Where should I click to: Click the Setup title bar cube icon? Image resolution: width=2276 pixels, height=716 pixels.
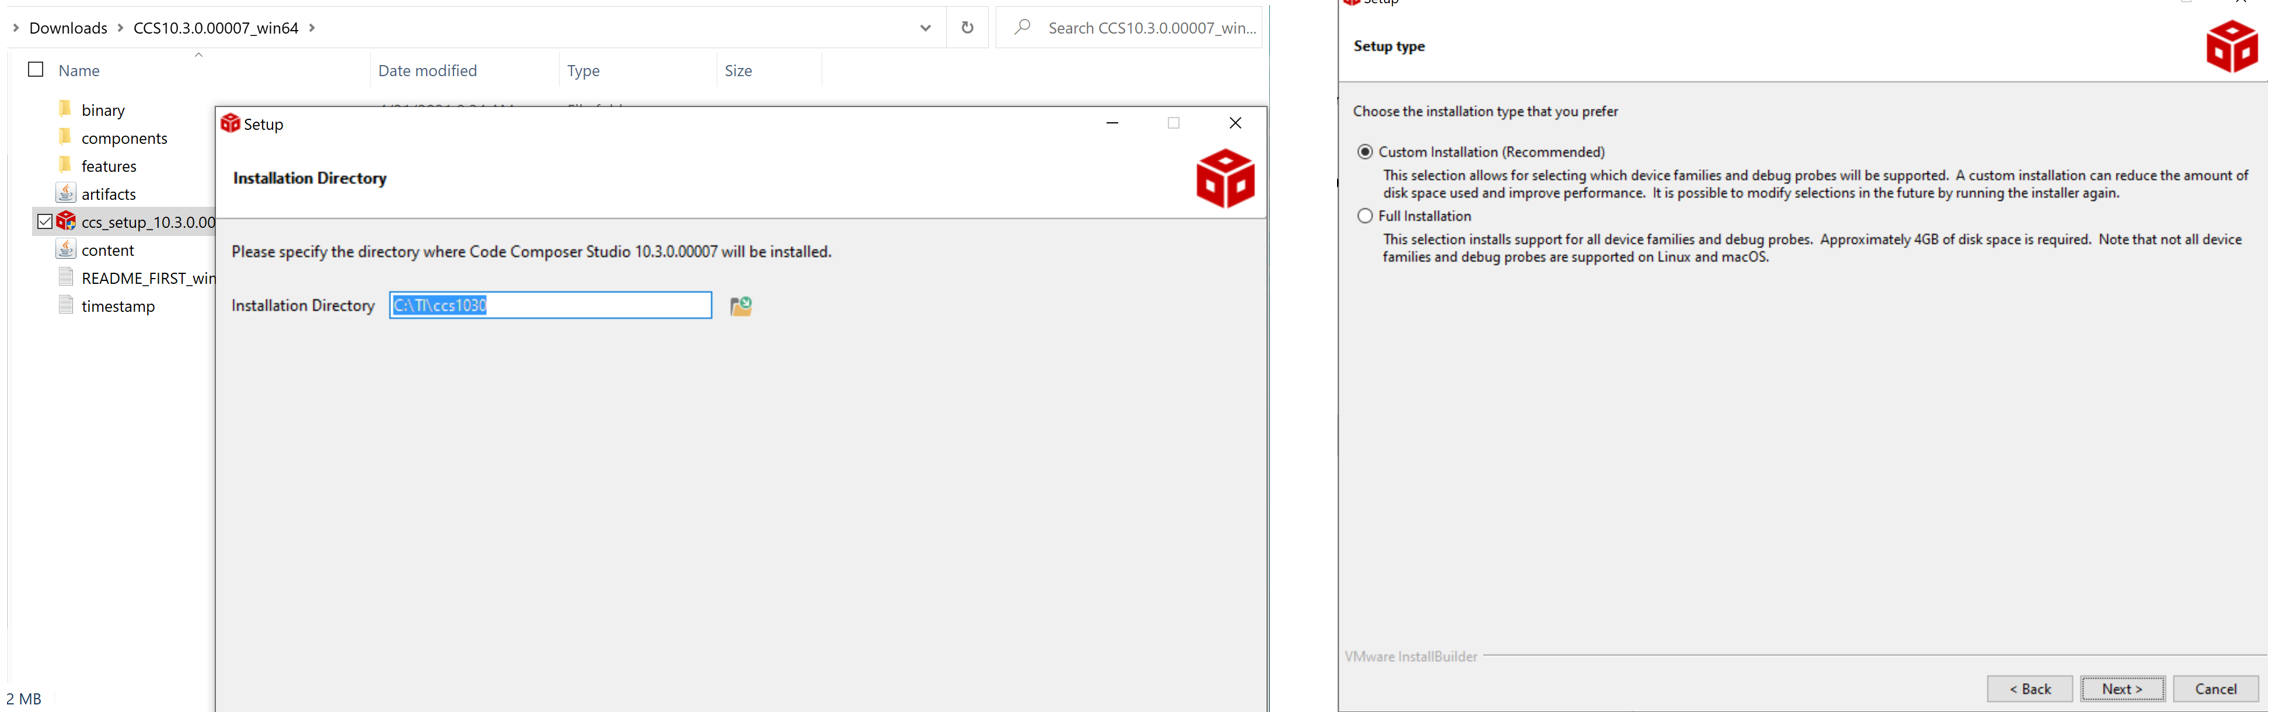tap(230, 123)
